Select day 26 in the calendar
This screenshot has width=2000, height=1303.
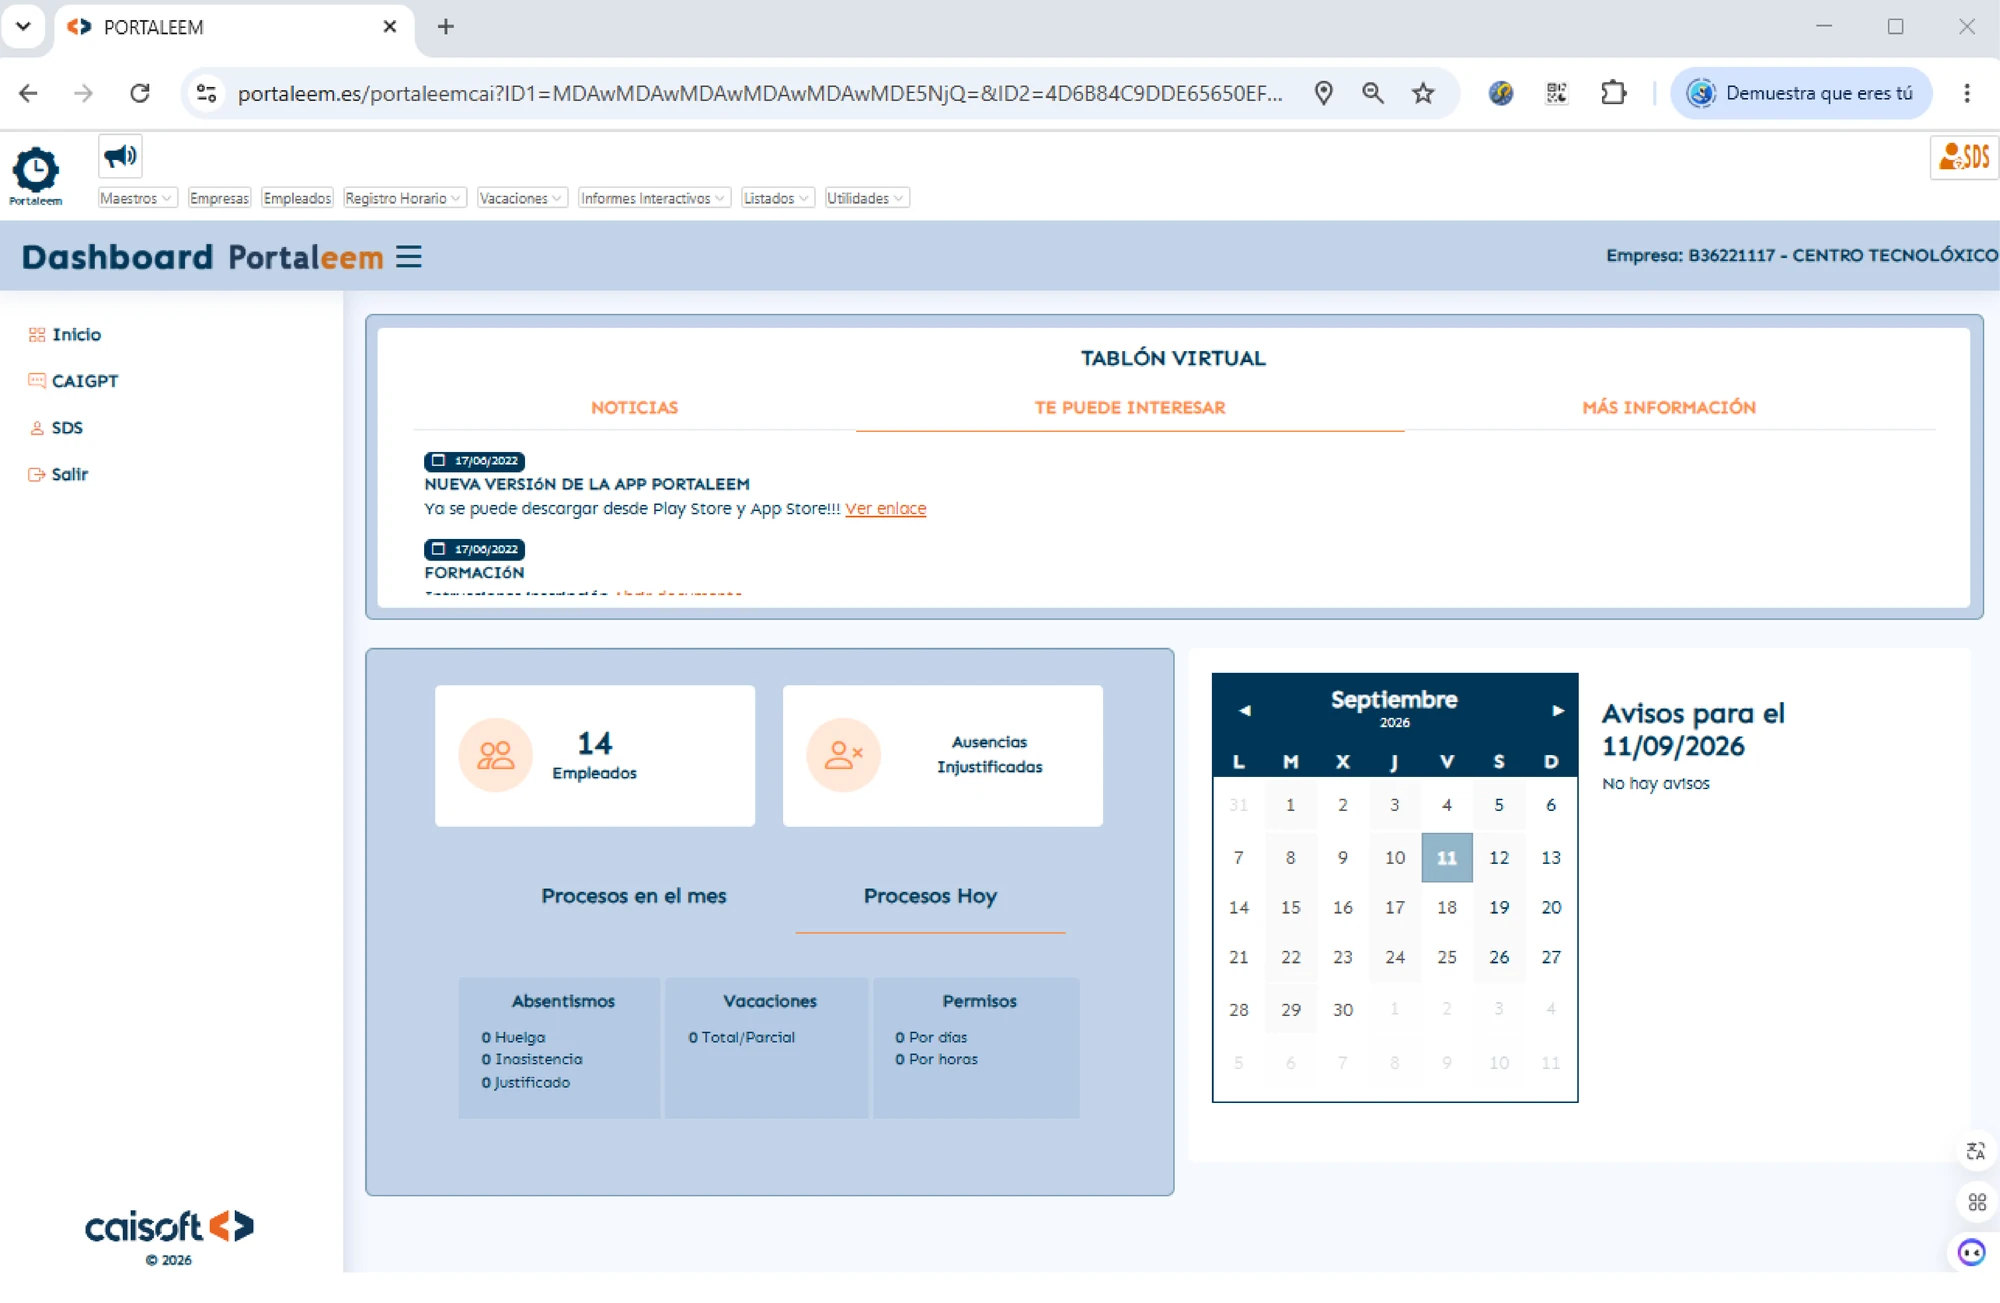[1499, 957]
